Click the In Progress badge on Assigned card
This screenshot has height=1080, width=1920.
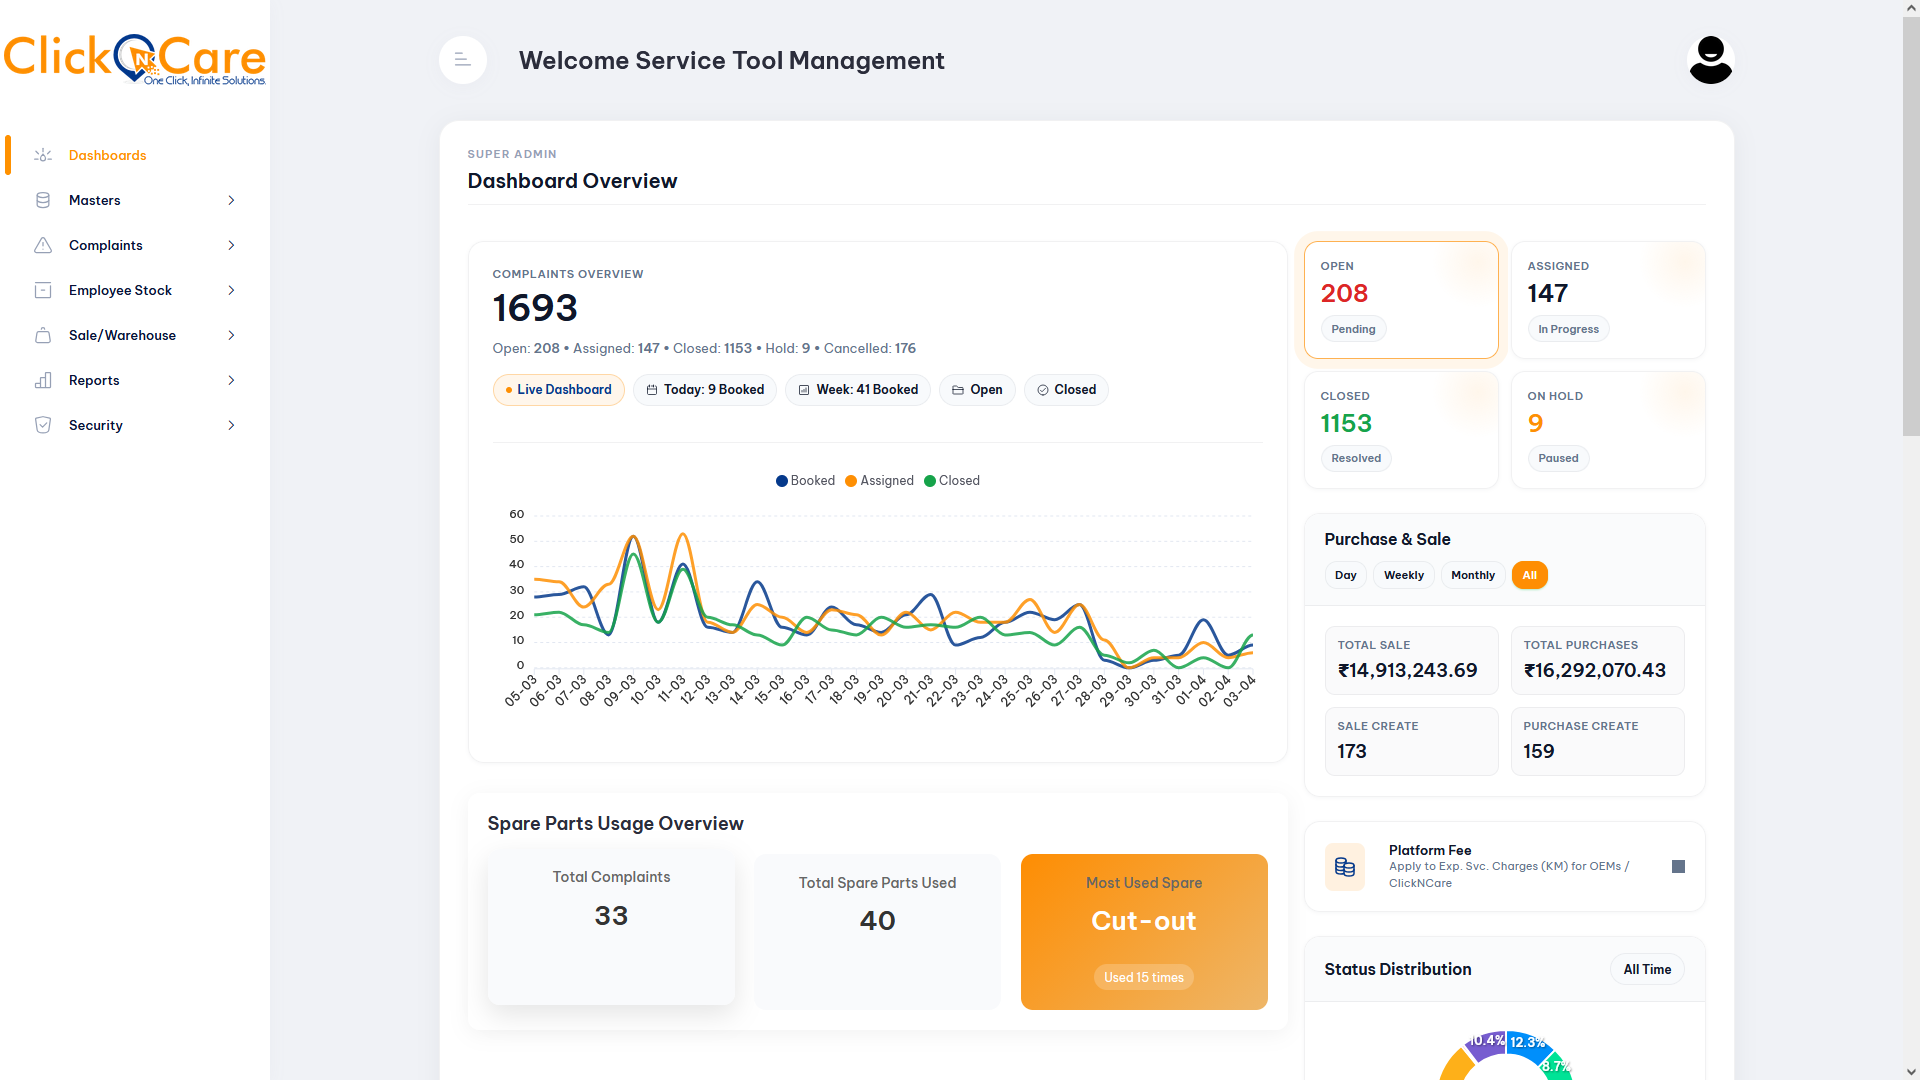point(1568,329)
